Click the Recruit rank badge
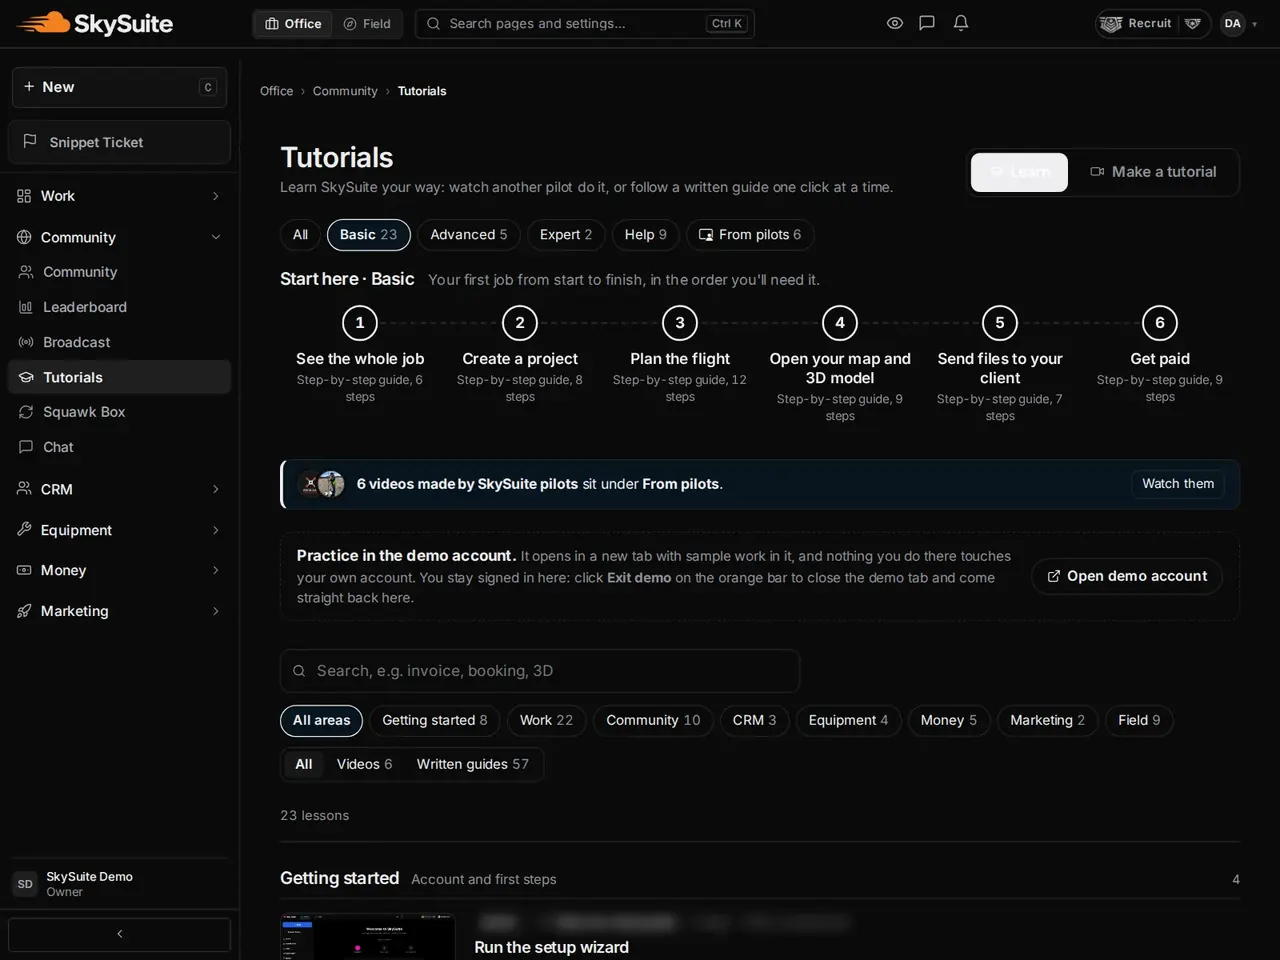 pos(1136,23)
